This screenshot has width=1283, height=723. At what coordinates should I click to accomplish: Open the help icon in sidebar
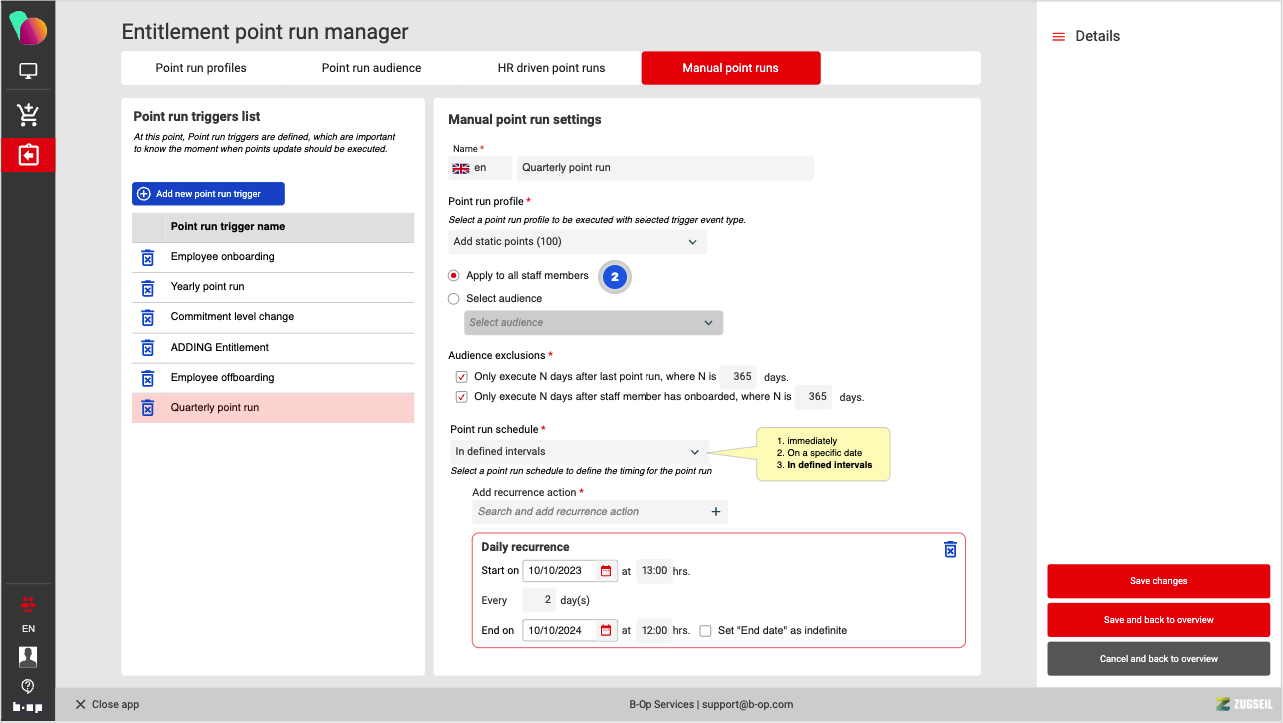coord(28,686)
